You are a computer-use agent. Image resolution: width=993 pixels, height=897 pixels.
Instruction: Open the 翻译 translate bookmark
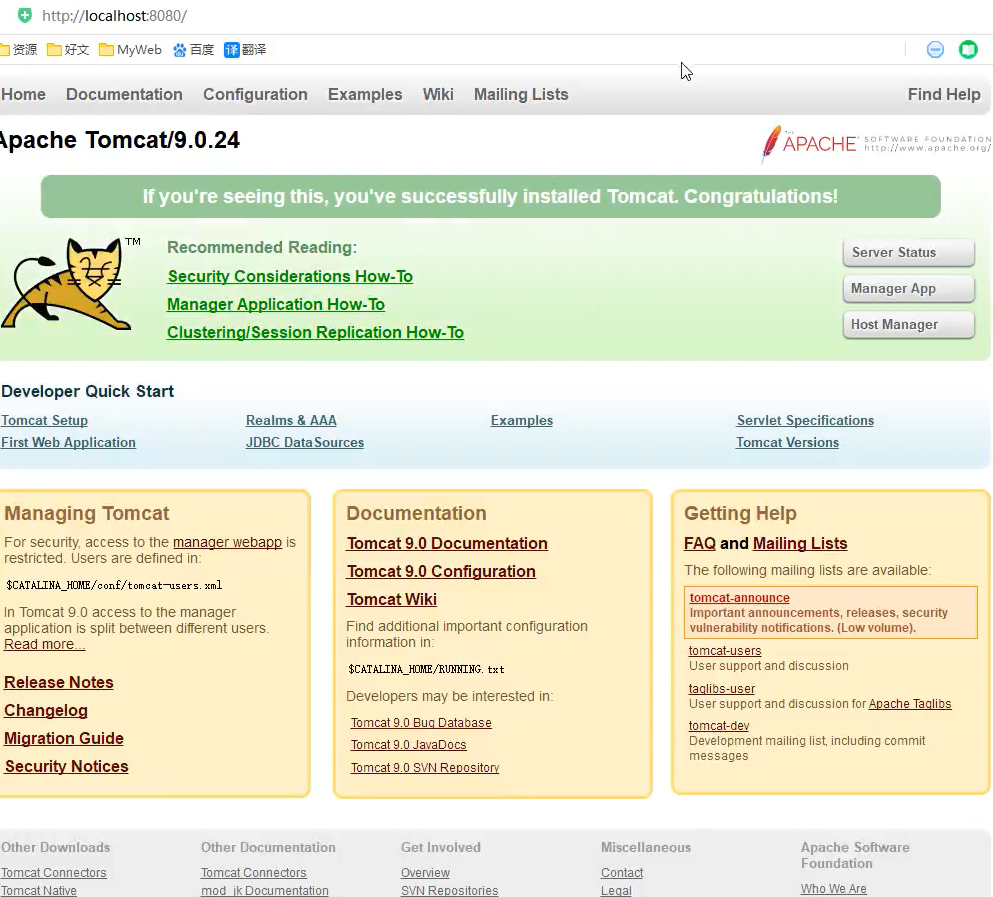point(245,49)
